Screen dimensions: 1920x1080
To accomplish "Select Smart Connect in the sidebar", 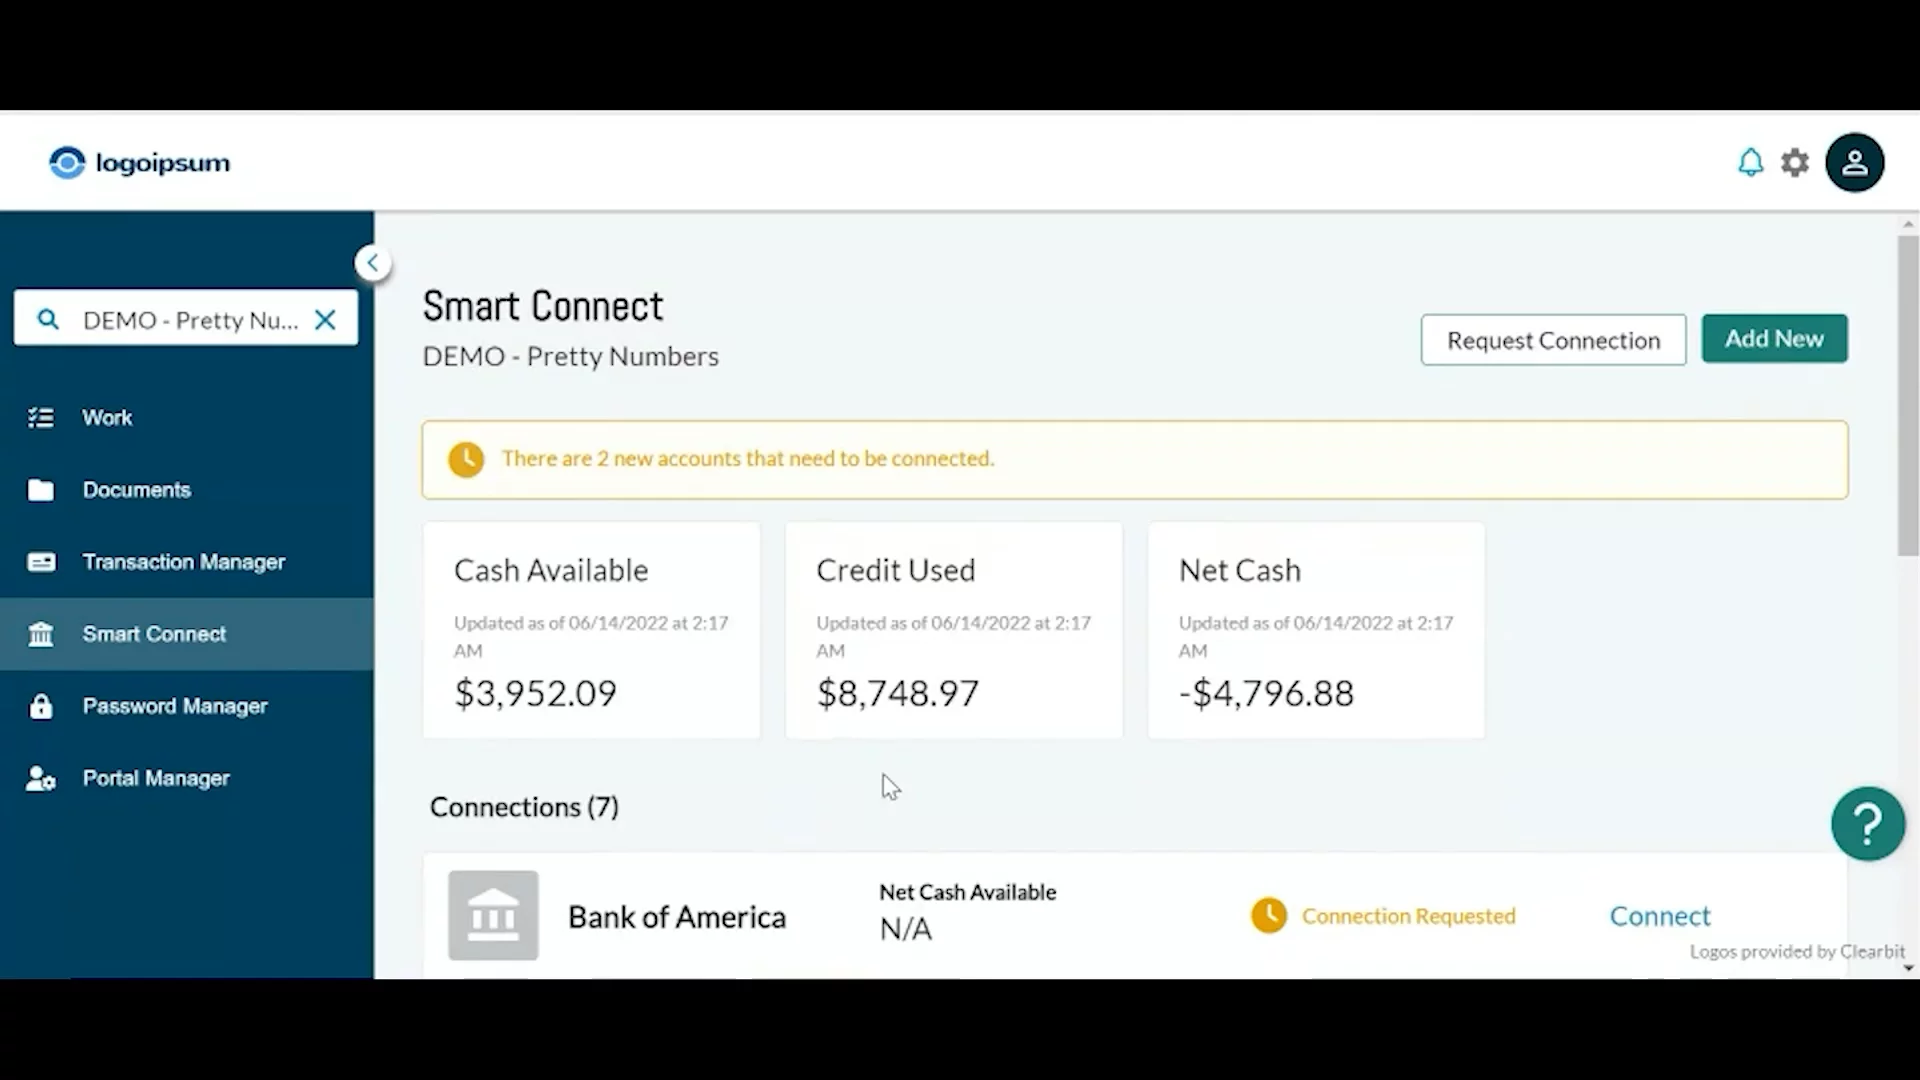I will pos(154,634).
